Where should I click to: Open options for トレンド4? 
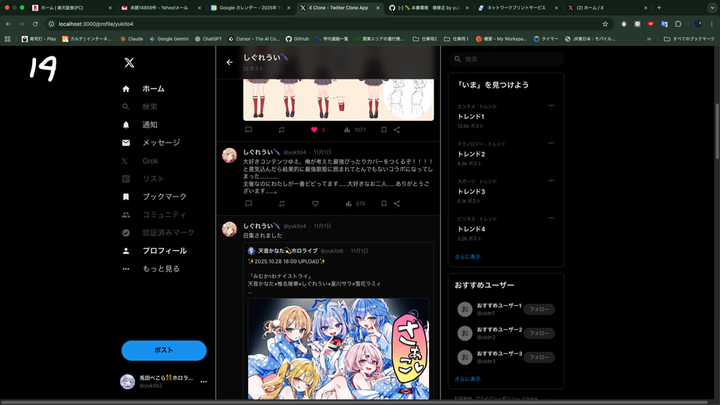tap(551, 218)
